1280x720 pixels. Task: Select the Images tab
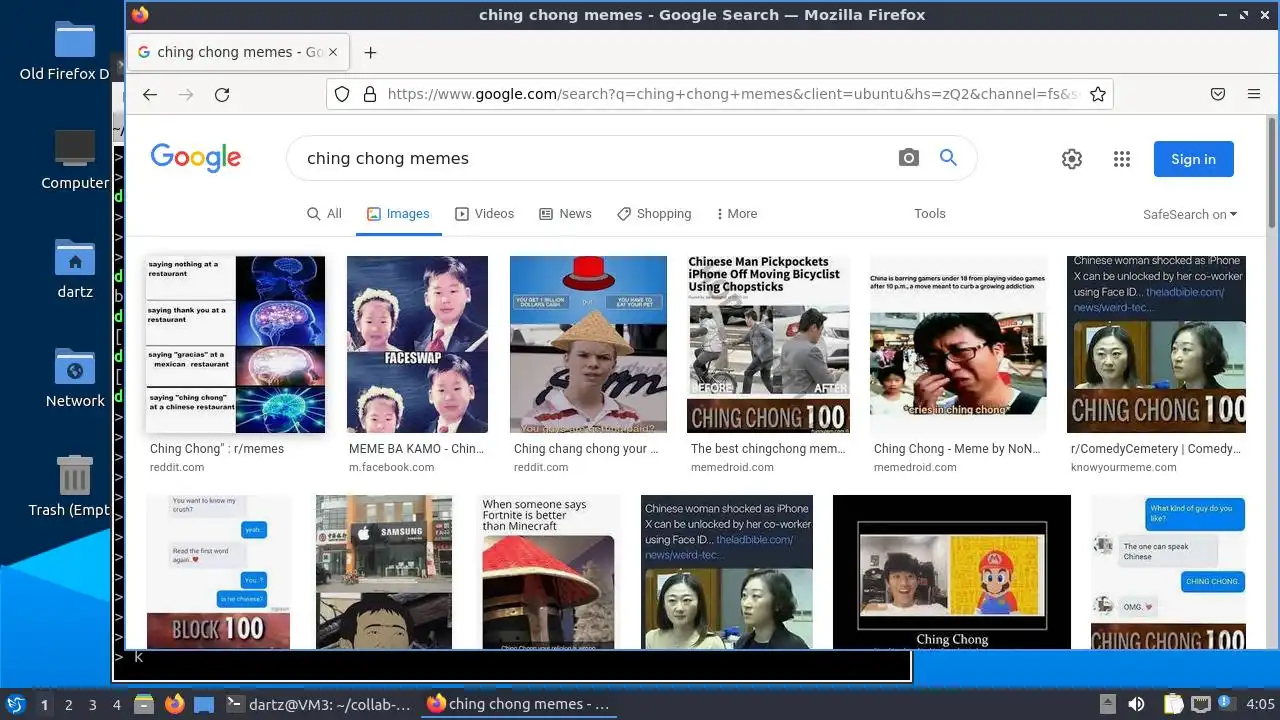[x=398, y=214]
